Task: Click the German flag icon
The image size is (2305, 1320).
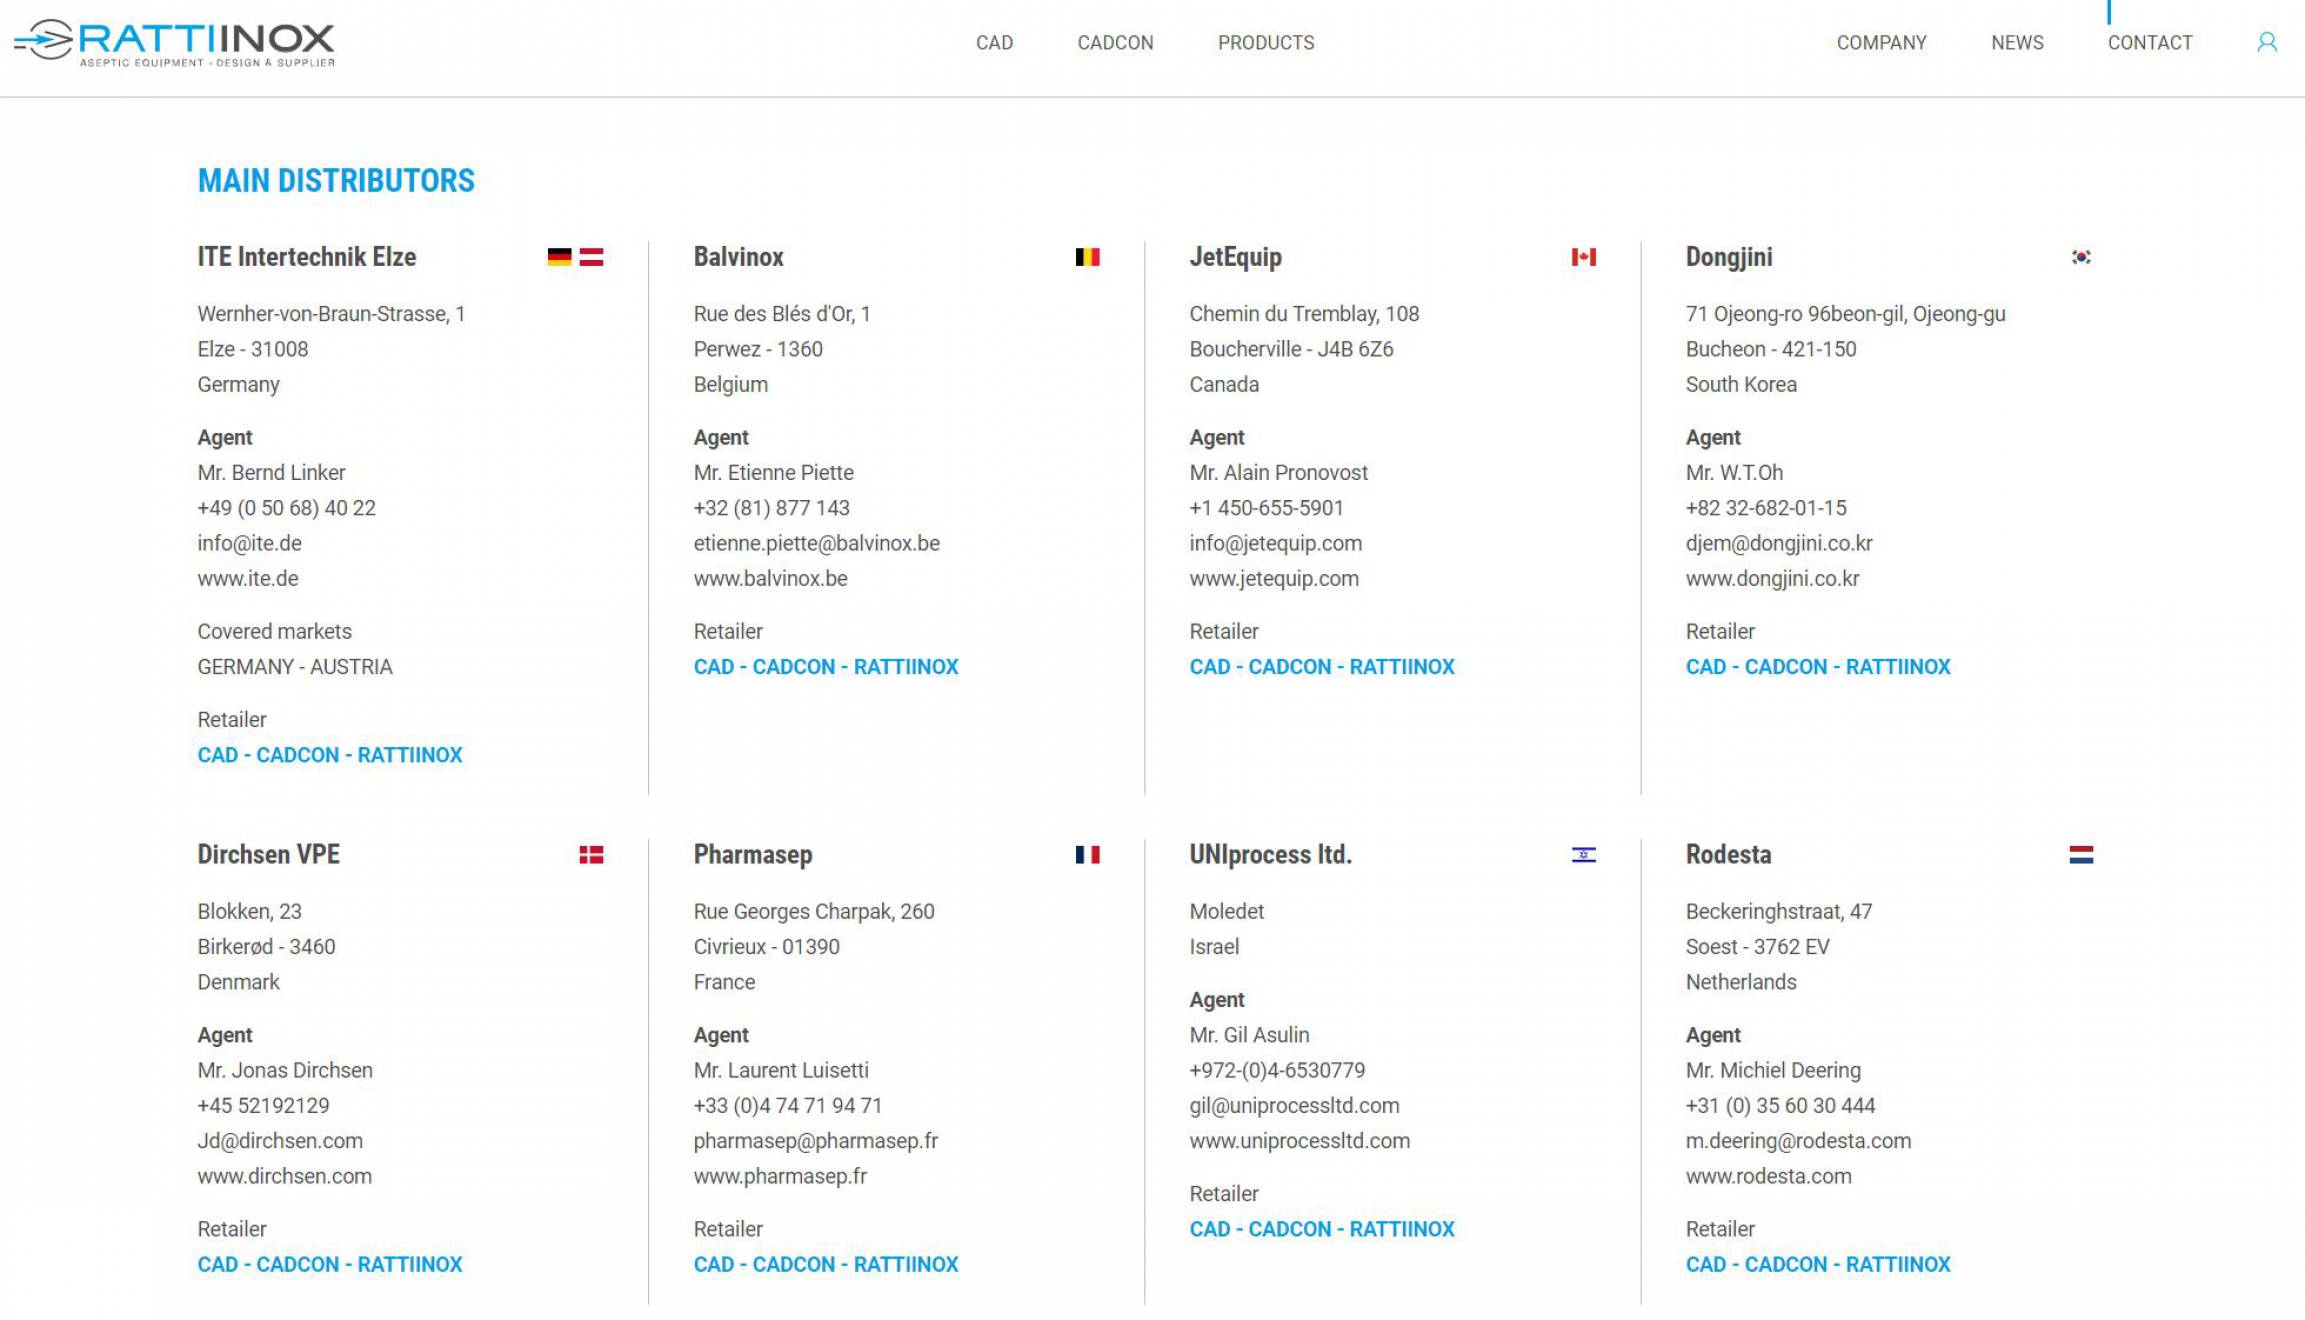Action: click(559, 257)
